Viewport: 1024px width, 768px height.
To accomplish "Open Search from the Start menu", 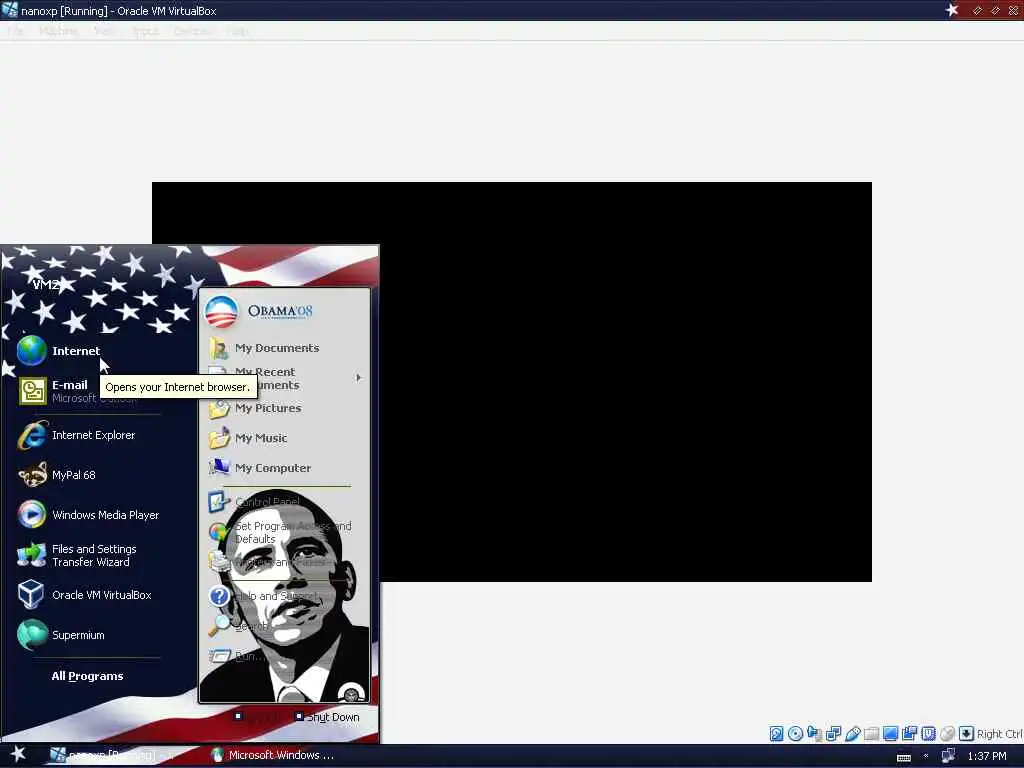I will click(284, 626).
